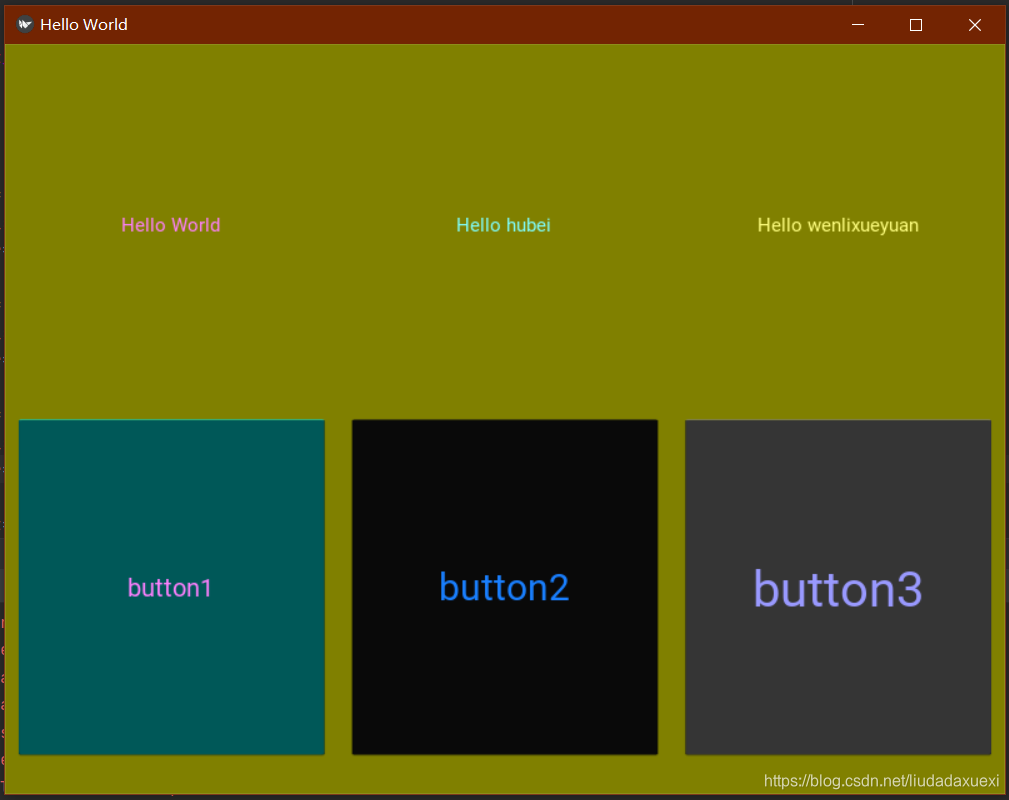Close the Hello World window
Image resolution: width=1009 pixels, height=800 pixels.
click(974, 24)
